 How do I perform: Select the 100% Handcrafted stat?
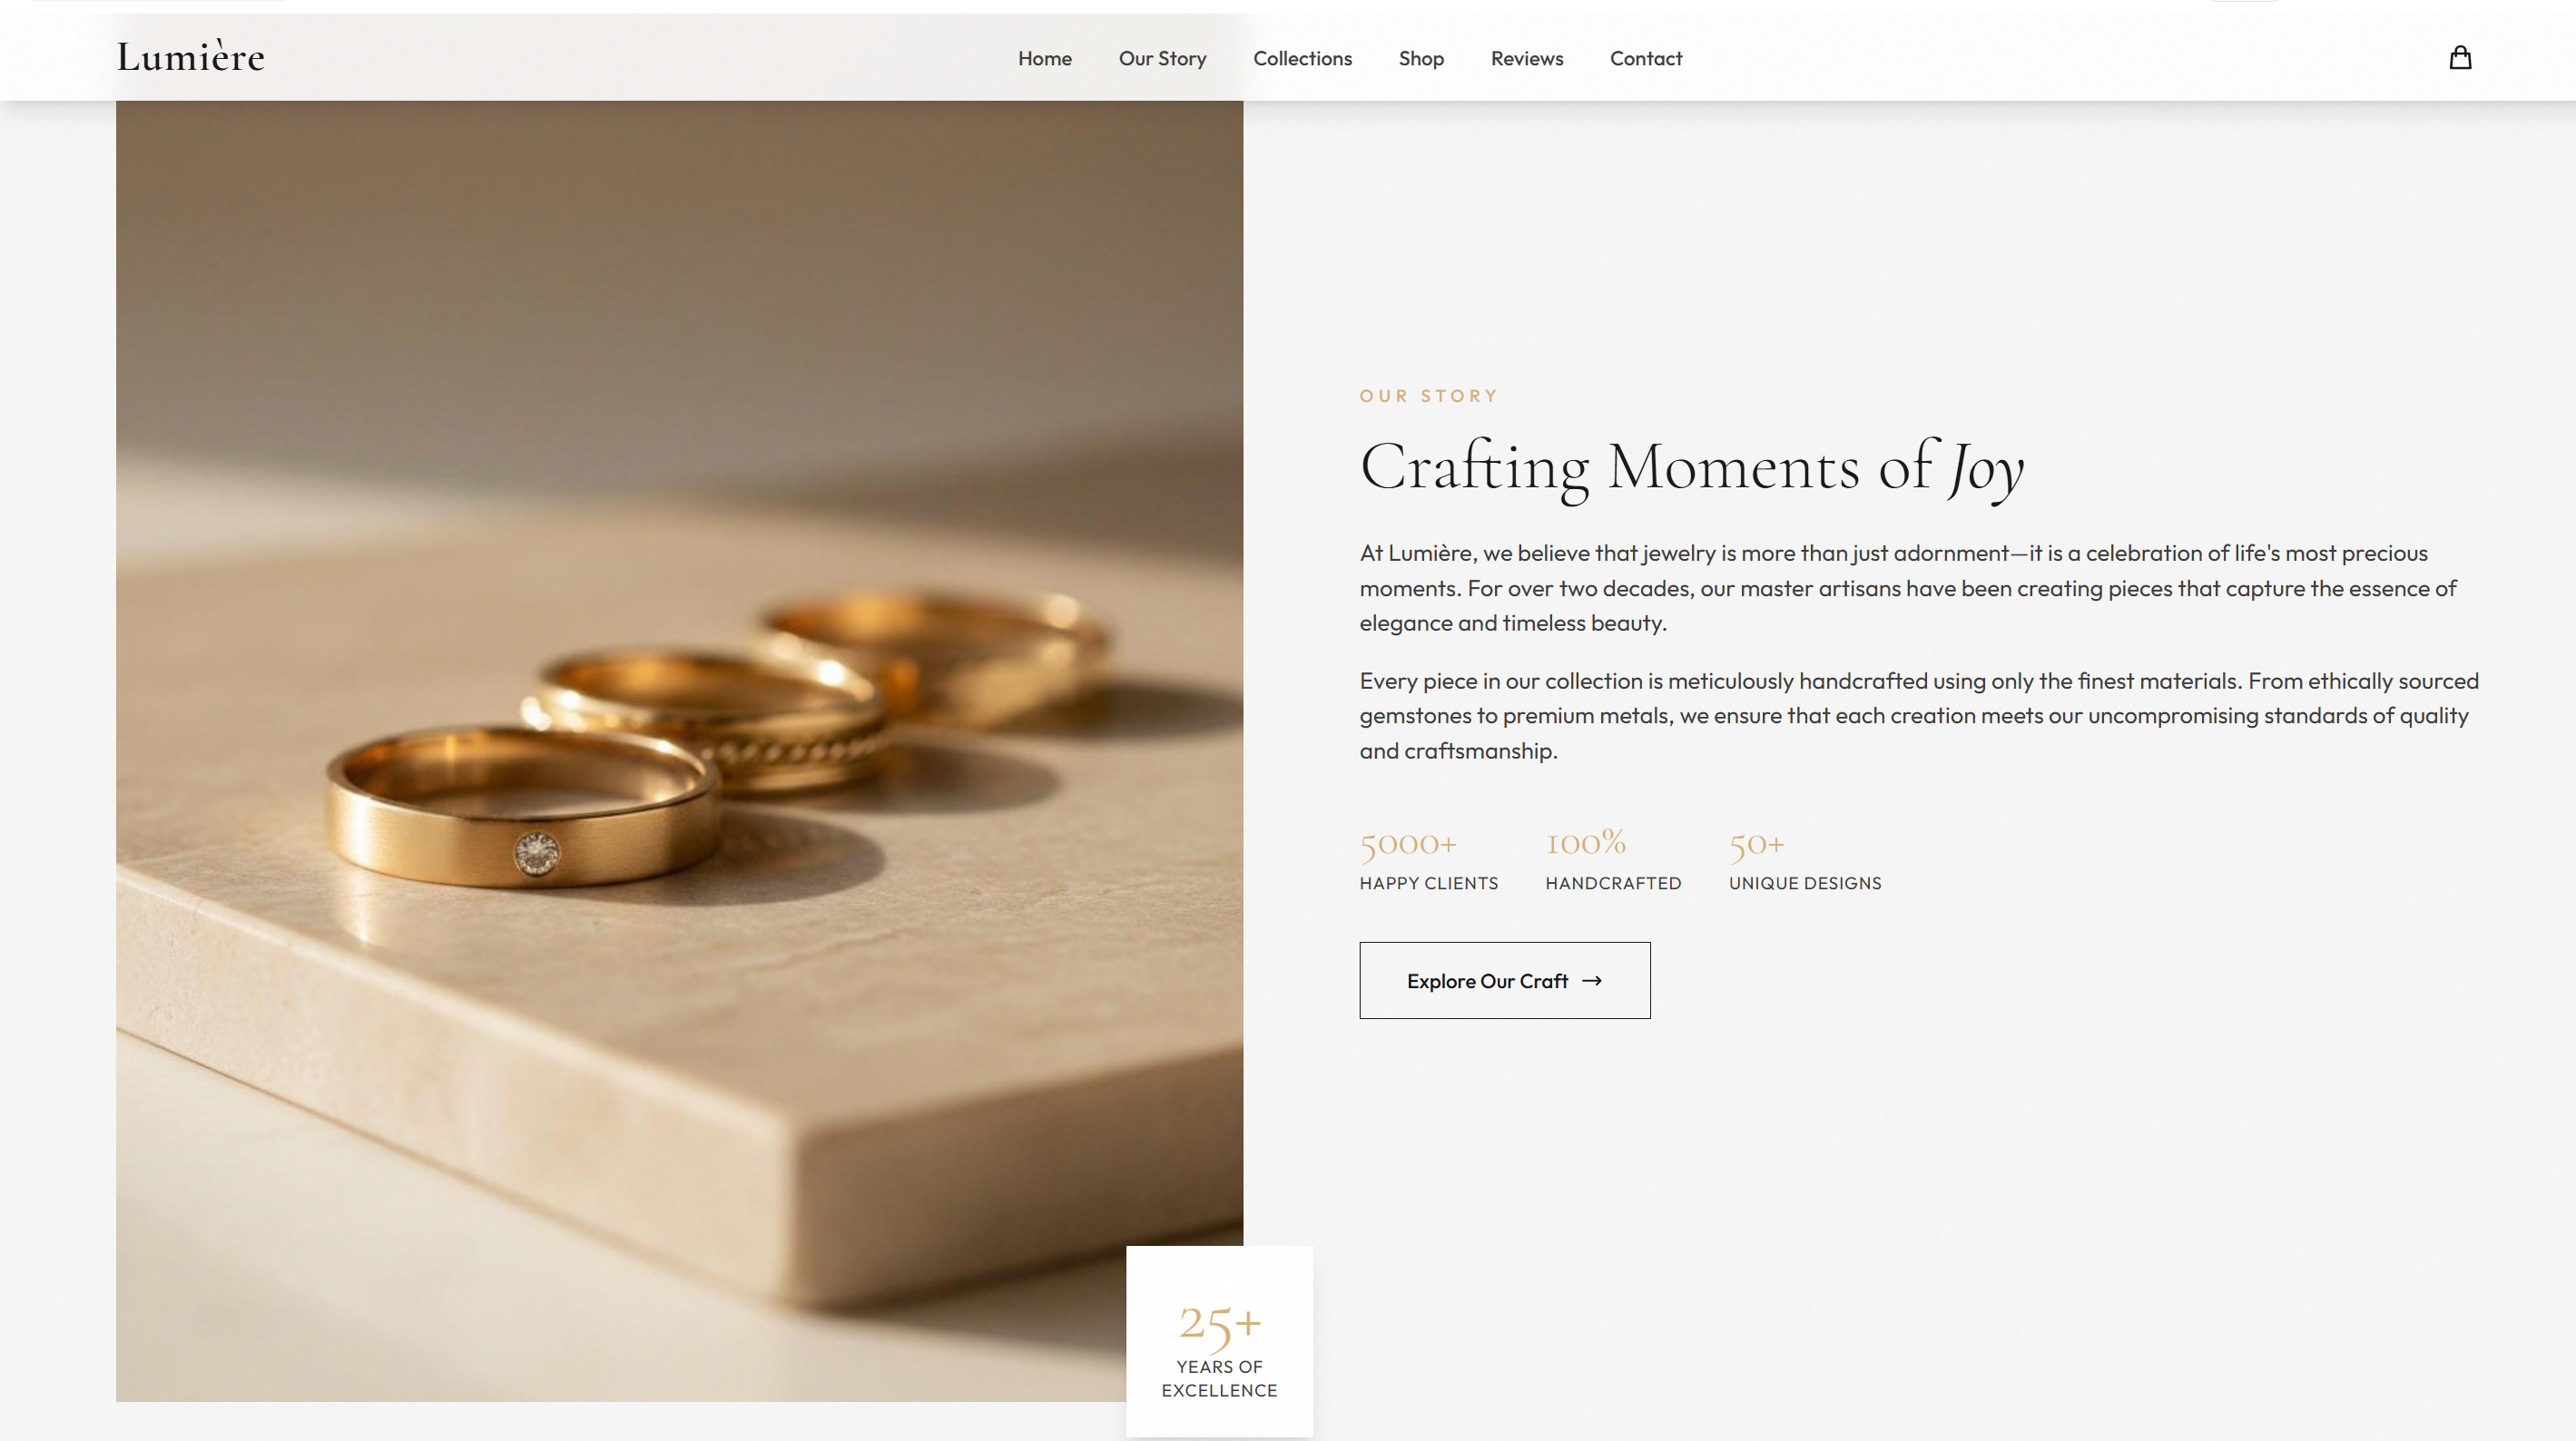coord(1613,859)
